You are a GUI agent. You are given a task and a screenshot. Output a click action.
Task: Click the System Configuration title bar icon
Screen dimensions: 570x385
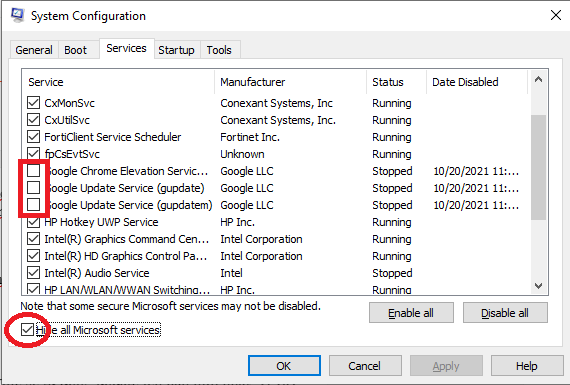coord(17,15)
